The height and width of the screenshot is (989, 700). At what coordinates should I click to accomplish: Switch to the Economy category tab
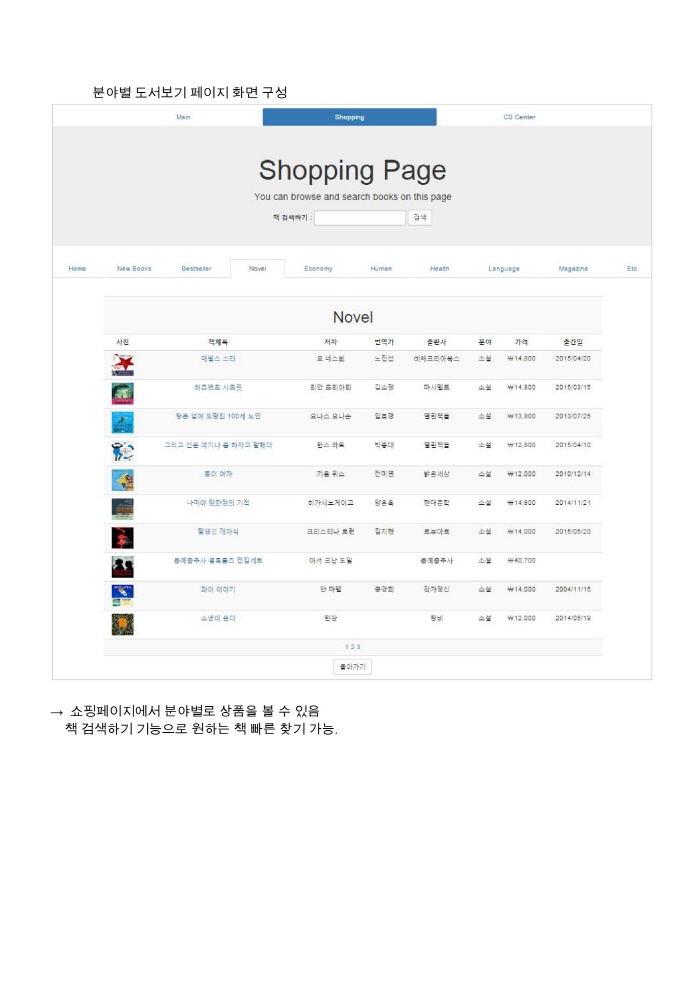pos(318,269)
